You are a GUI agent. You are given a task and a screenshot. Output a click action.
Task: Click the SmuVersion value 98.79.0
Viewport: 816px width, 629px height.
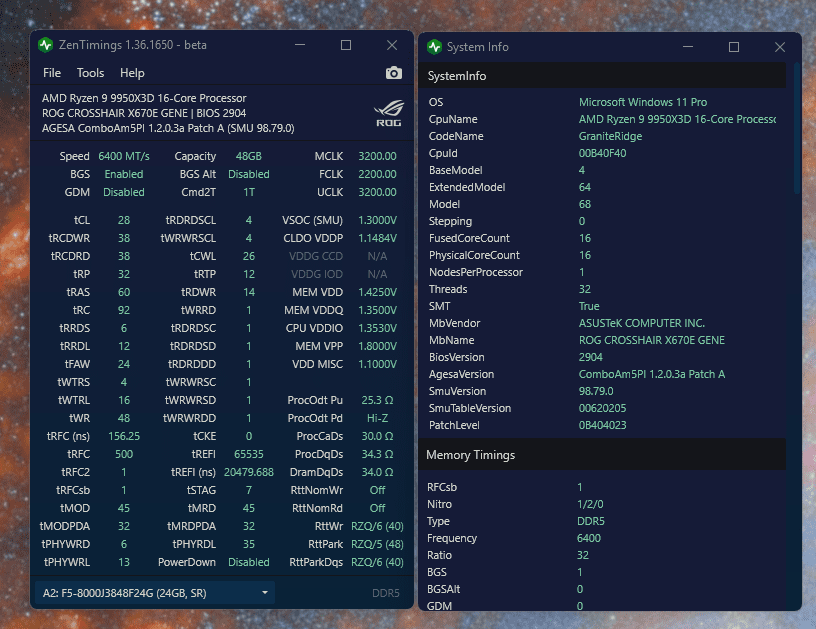pos(596,391)
